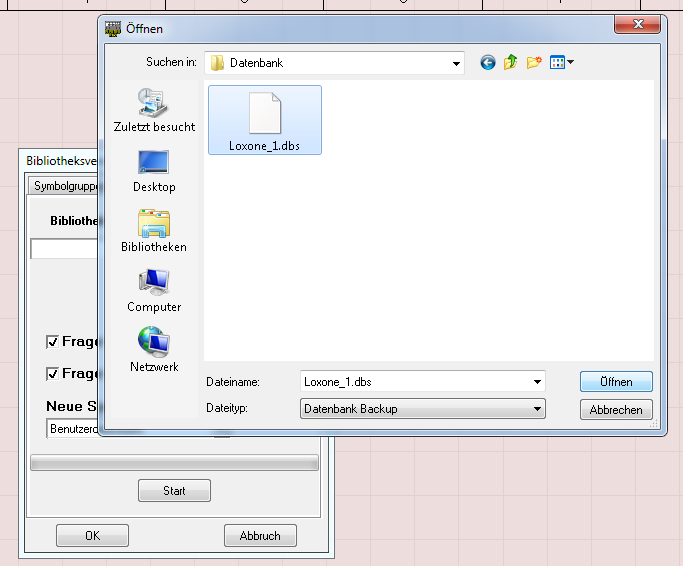Click Abbrechen in the Öffnen dialog

click(616, 410)
